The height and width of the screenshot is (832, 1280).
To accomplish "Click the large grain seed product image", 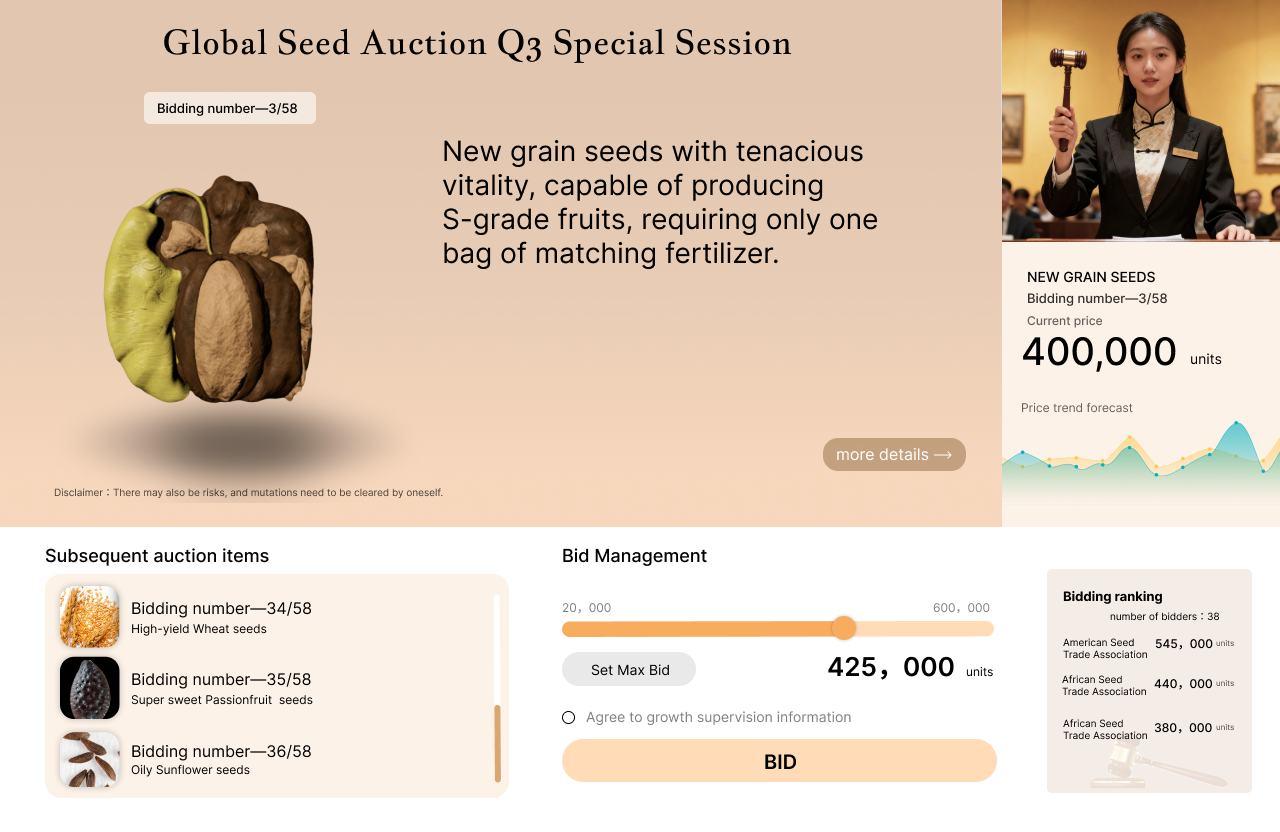I will [x=209, y=290].
